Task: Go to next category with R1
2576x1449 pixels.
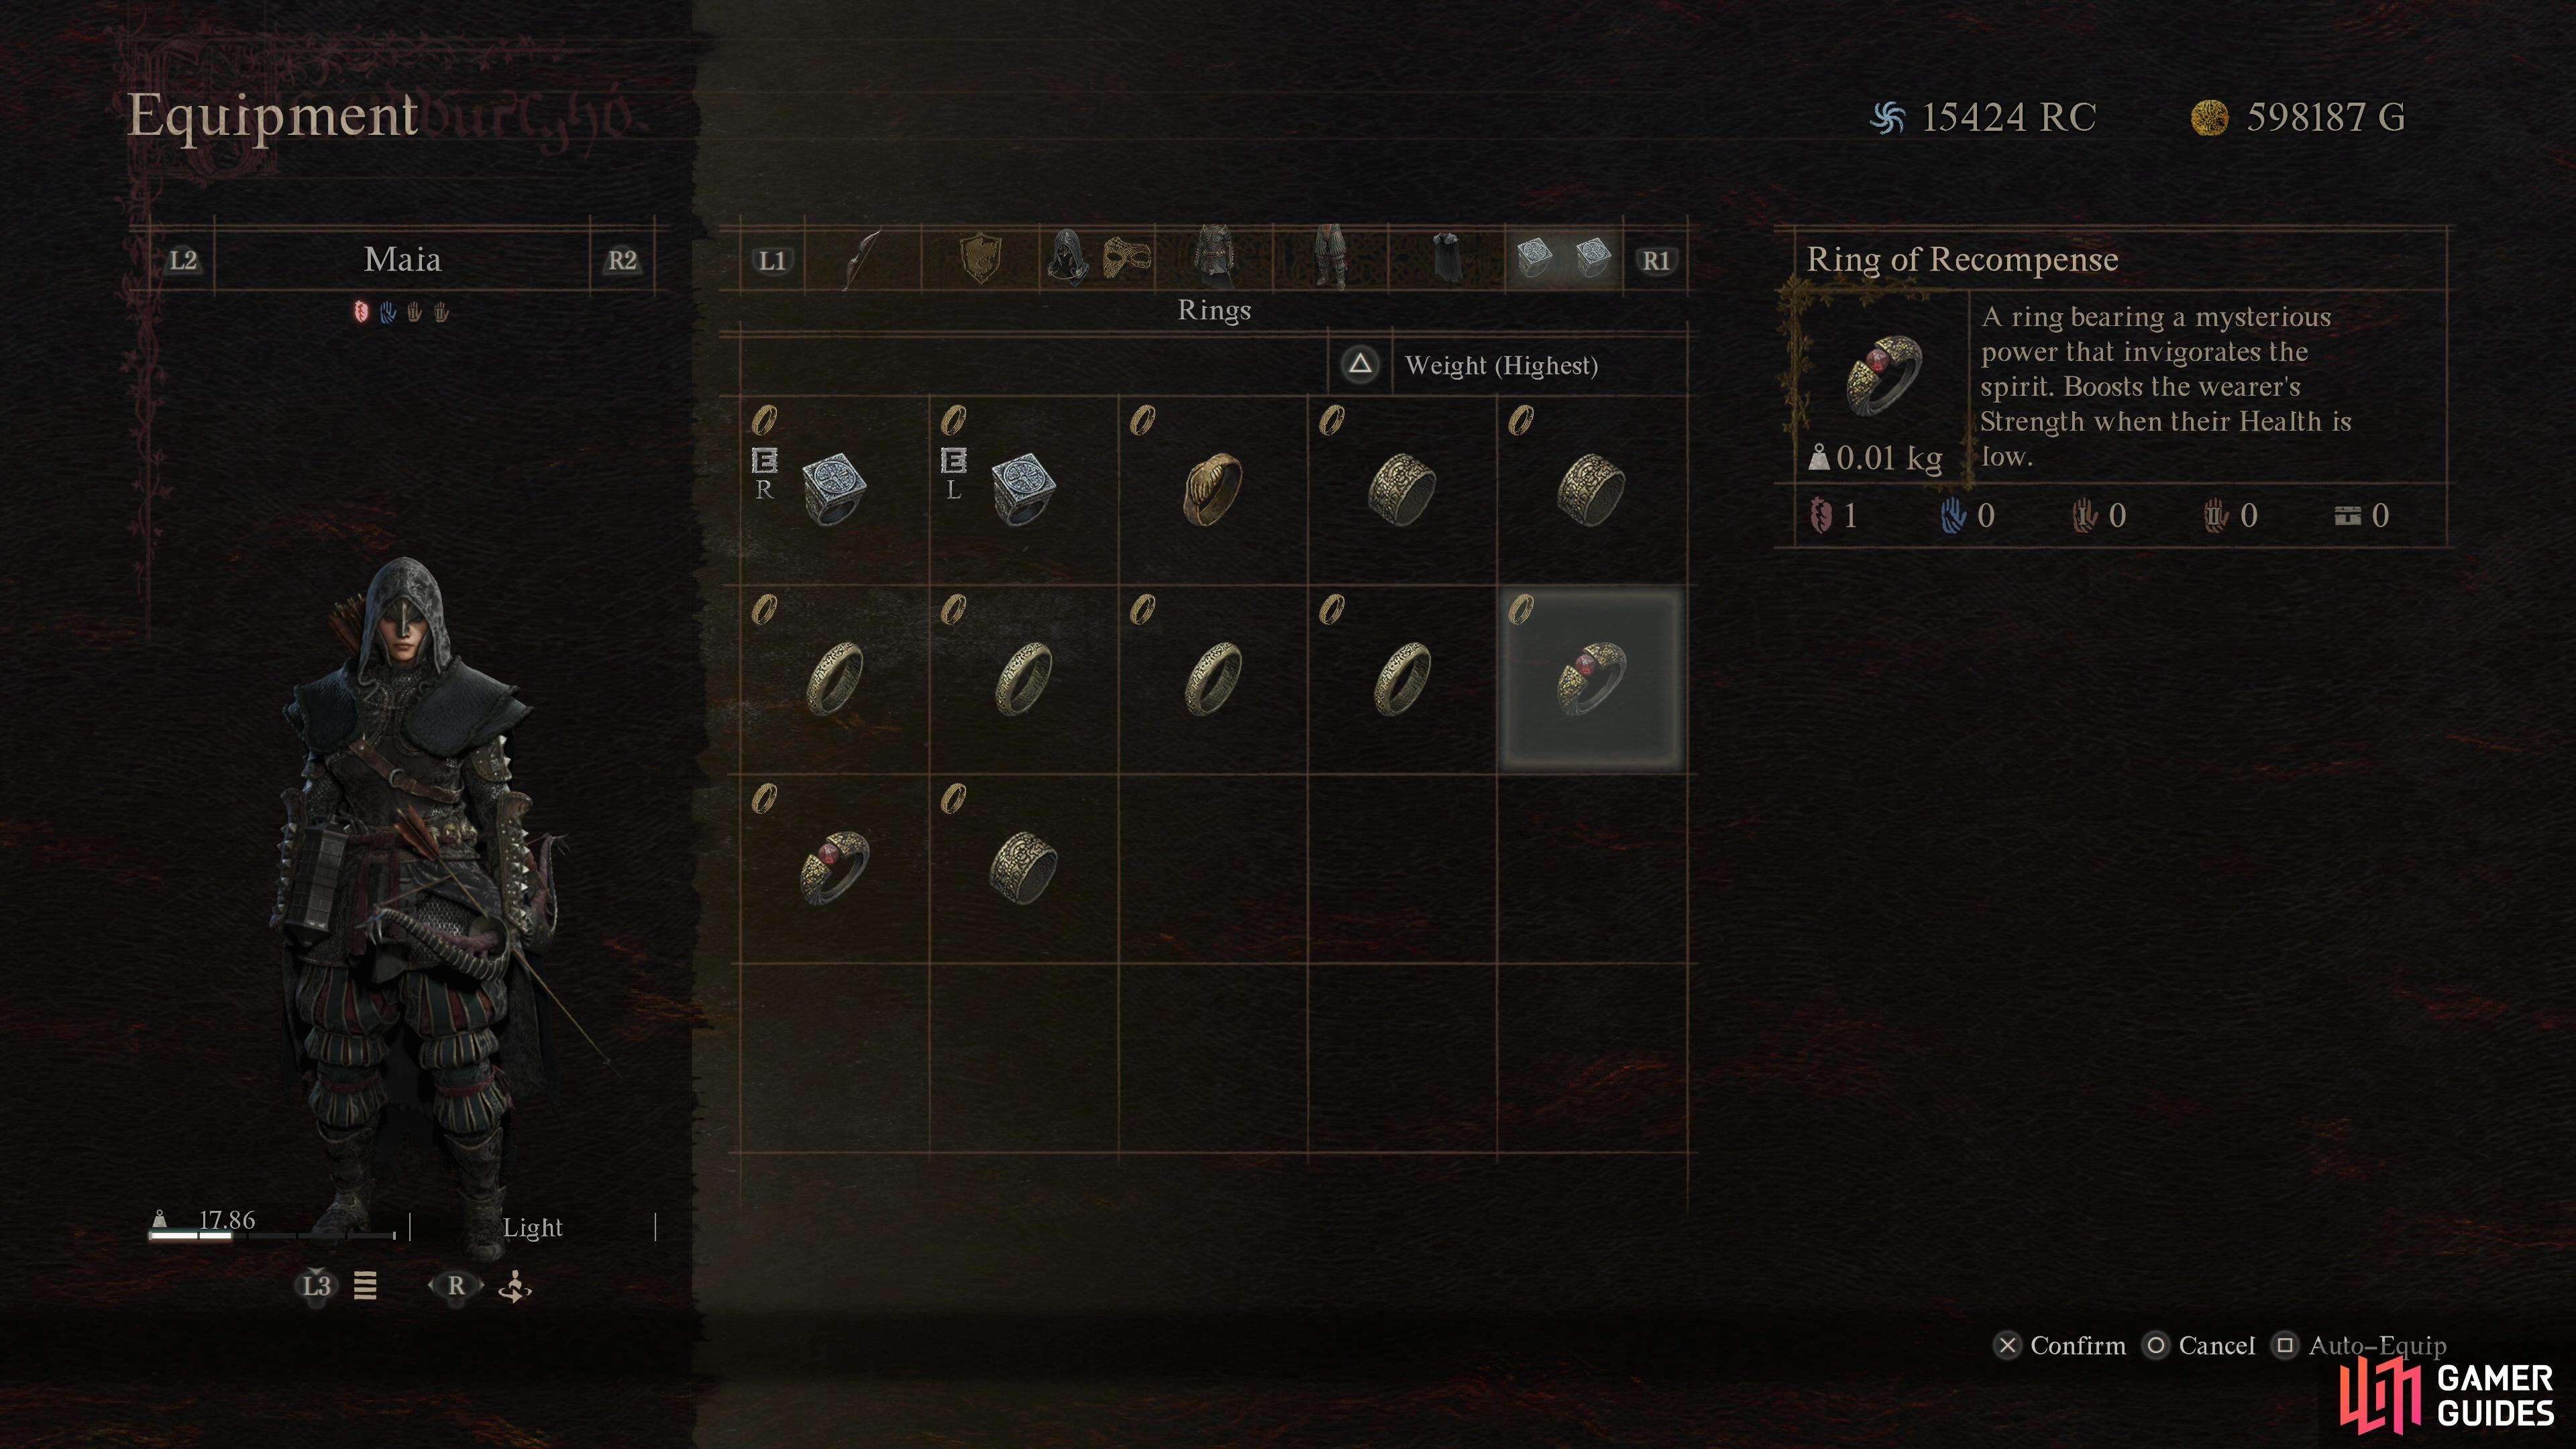Action: pos(1656,260)
